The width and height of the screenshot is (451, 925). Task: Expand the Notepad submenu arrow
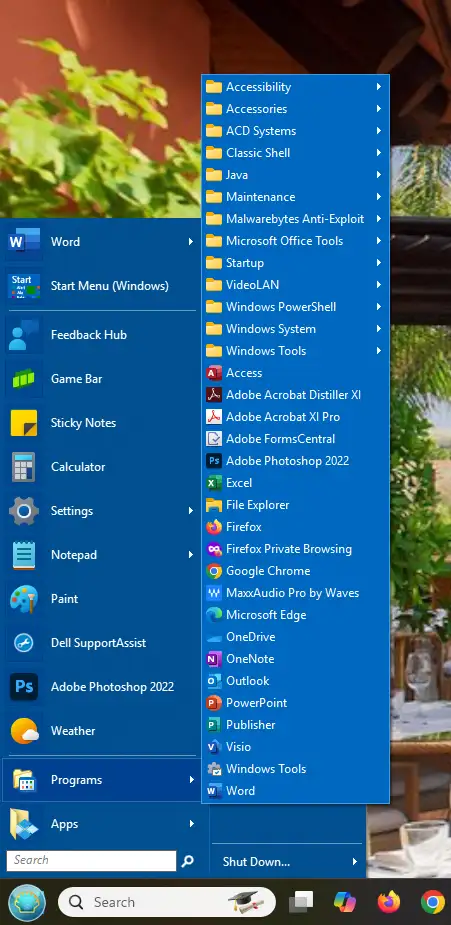(x=190, y=555)
